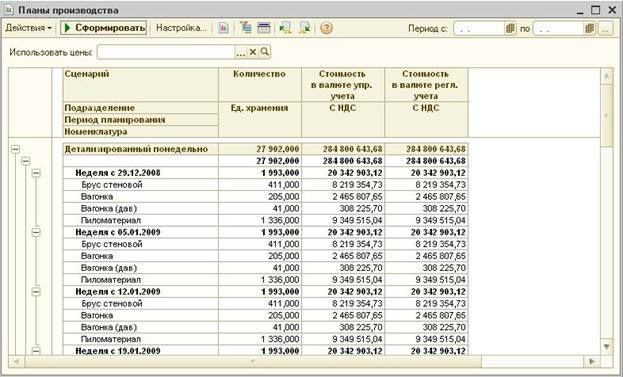Click the Стоимость в валюте упр. учета header

point(343,85)
